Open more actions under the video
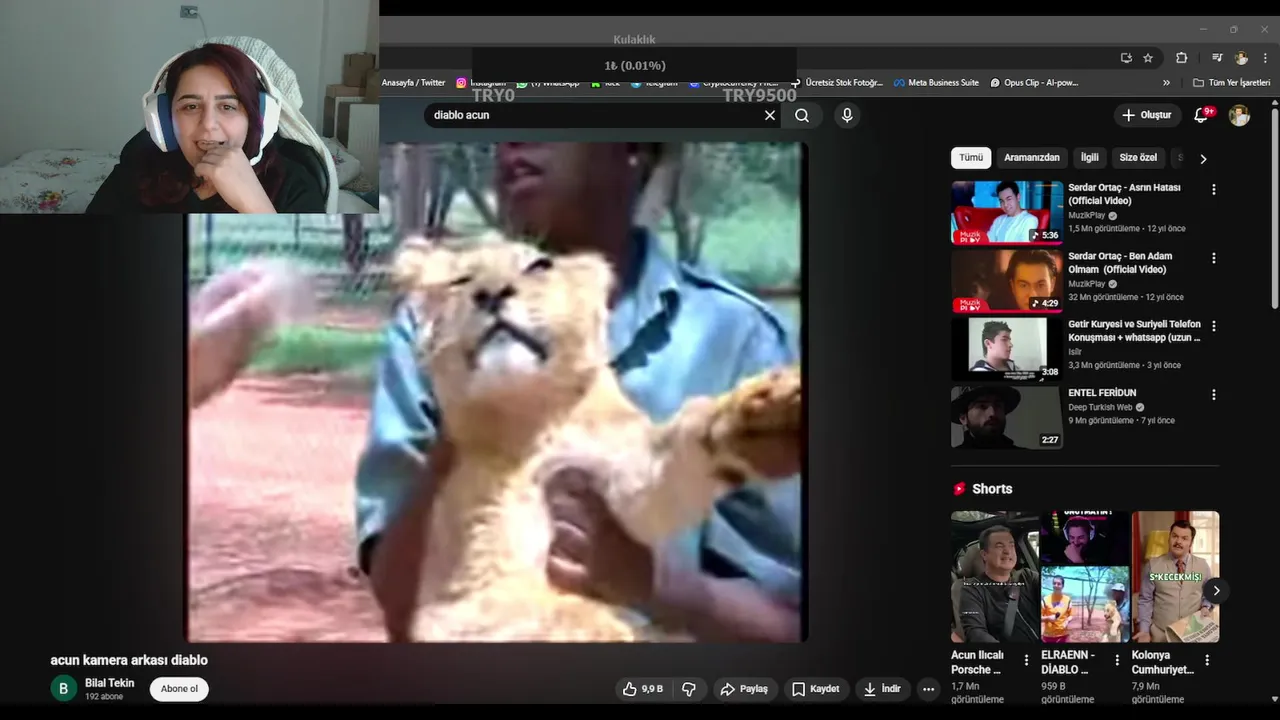Image resolution: width=1280 pixels, height=720 pixels. click(x=928, y=689)
